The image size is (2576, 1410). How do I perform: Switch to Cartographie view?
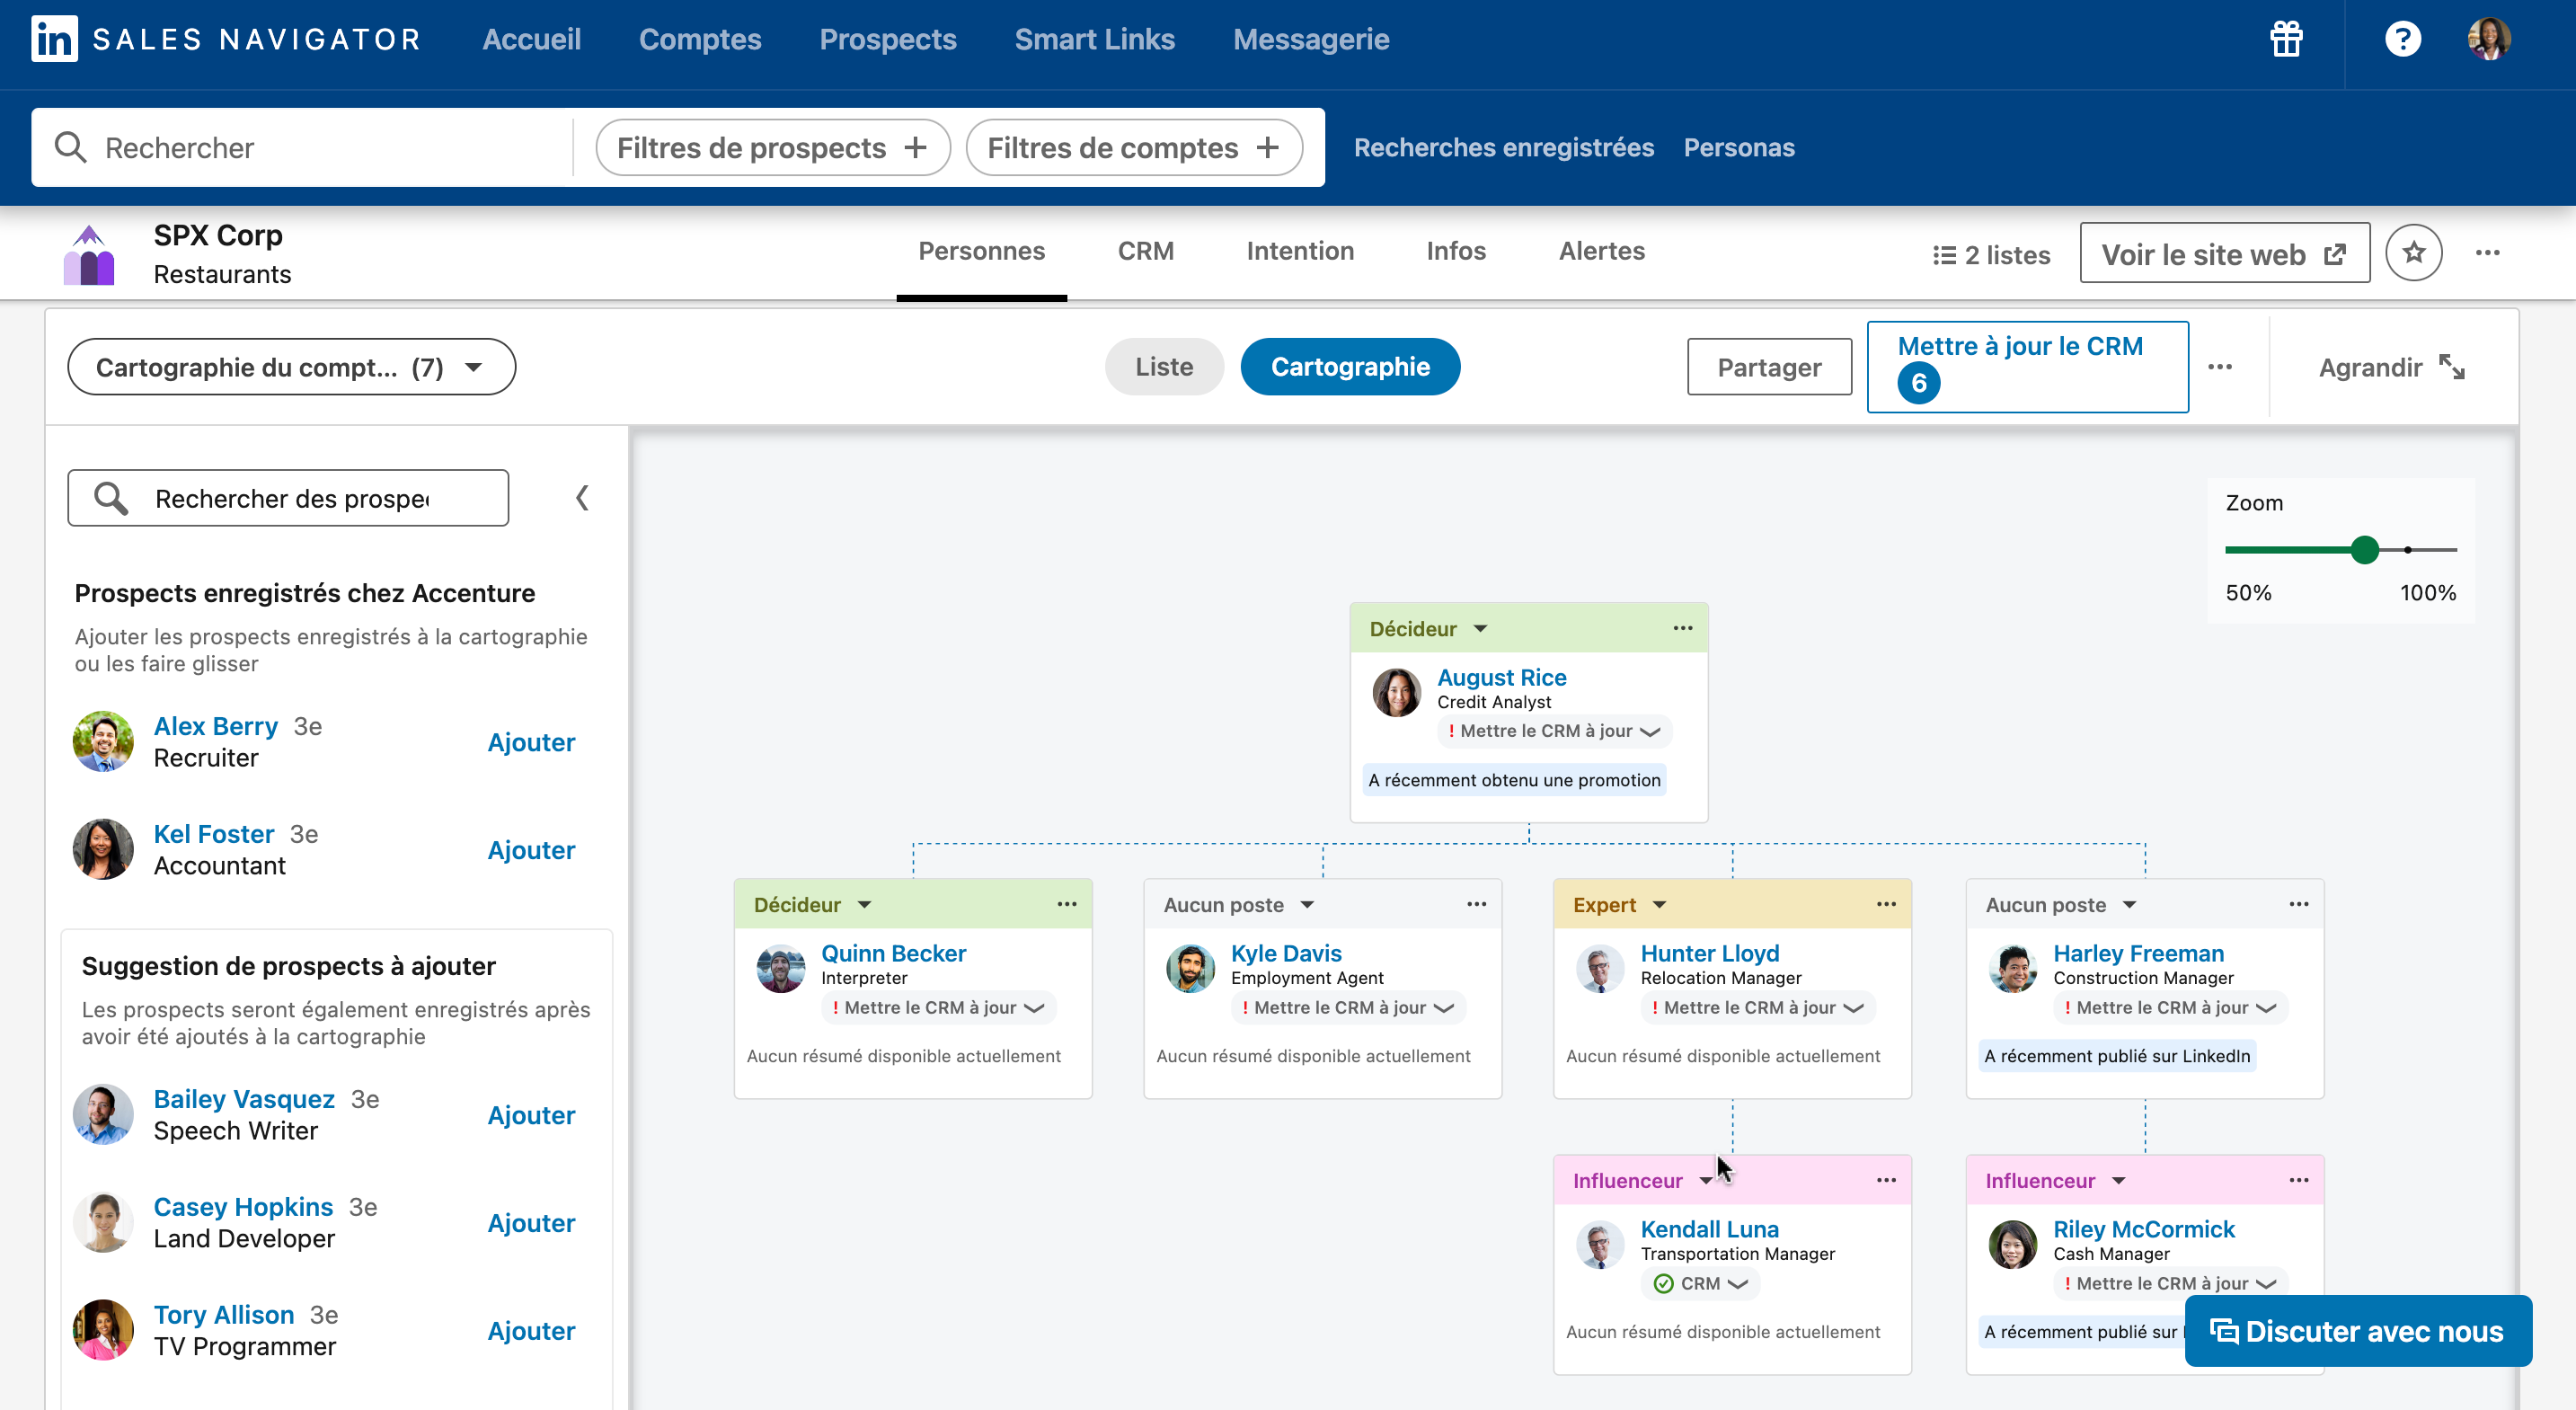[1350, 367]
